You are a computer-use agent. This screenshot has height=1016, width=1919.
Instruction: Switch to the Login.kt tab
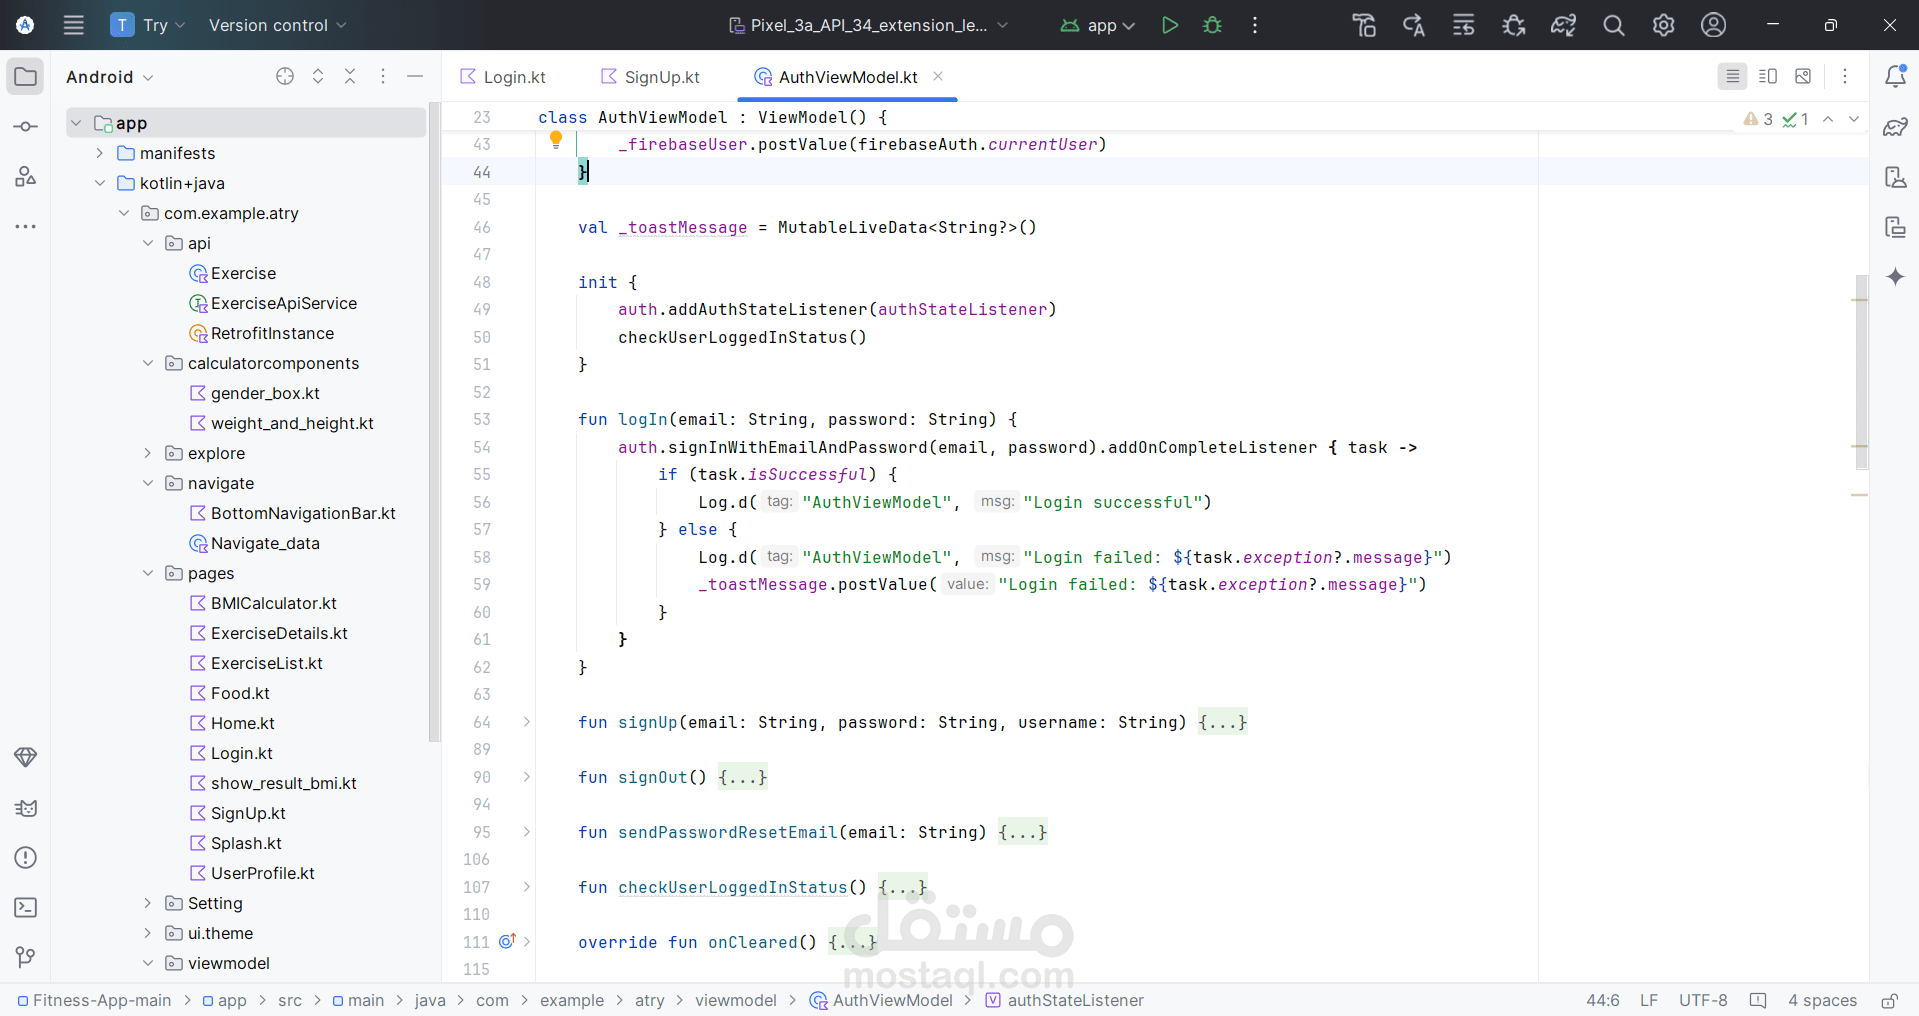click(x=502, y=77)
